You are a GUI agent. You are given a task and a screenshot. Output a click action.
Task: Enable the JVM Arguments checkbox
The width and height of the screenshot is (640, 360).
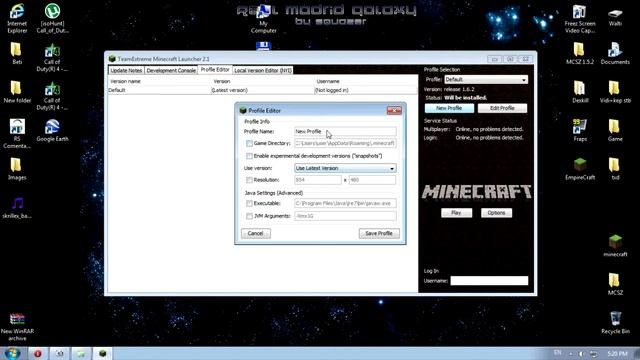[x=249, y=216]
